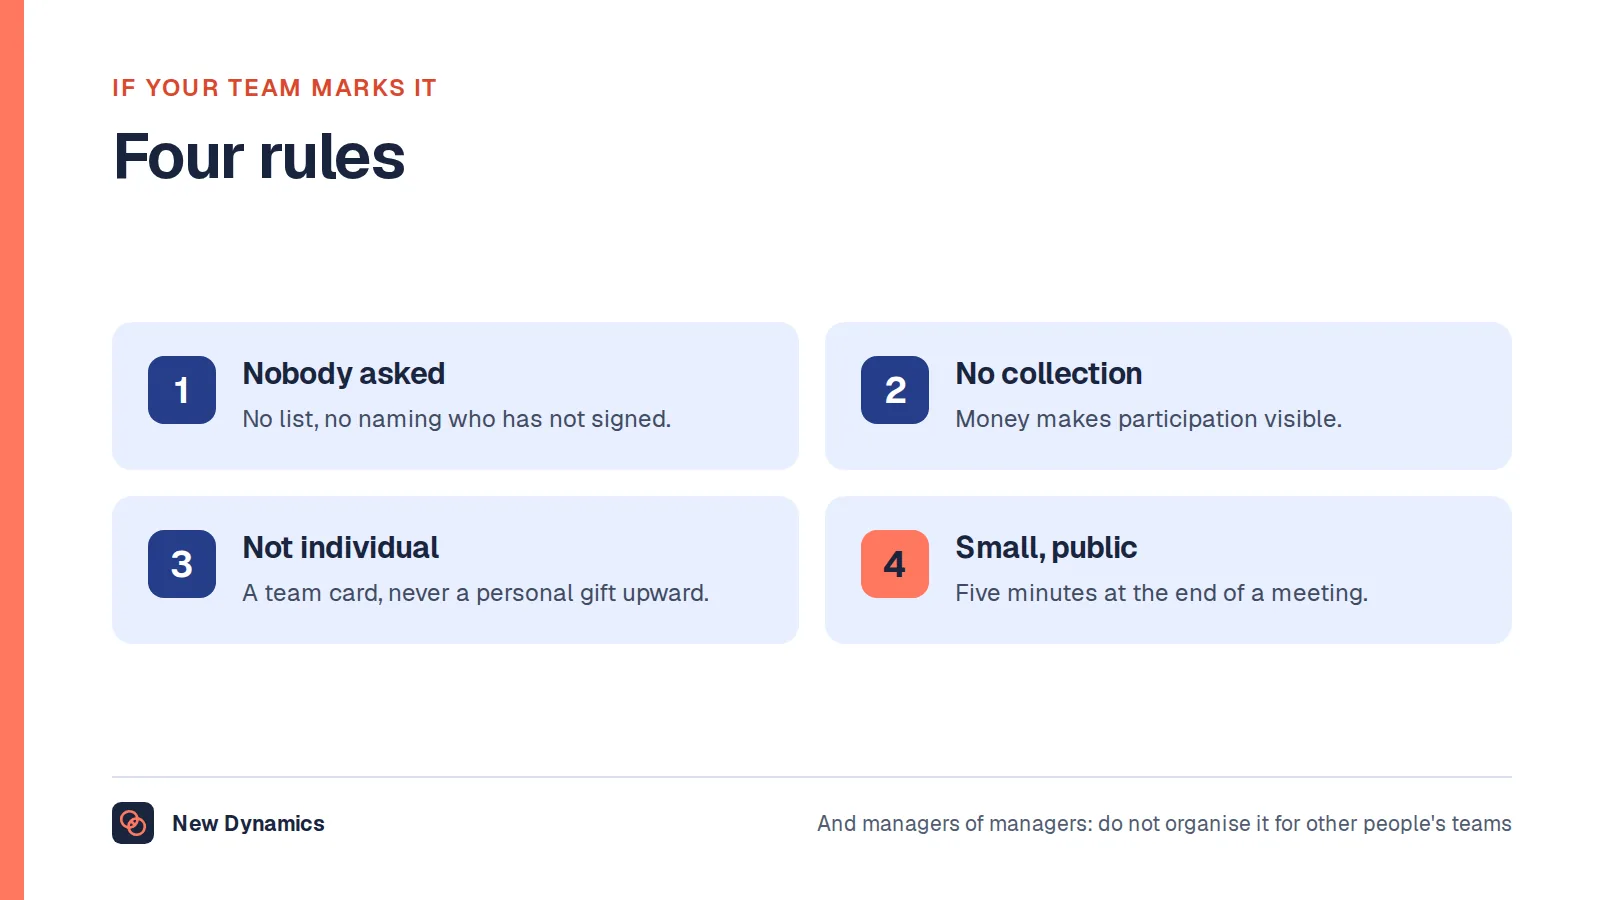Image resolution: width=1600 pixels, height=900 pixels.
Task: Click the managers of managers footer note
Action: (1164, 823)
